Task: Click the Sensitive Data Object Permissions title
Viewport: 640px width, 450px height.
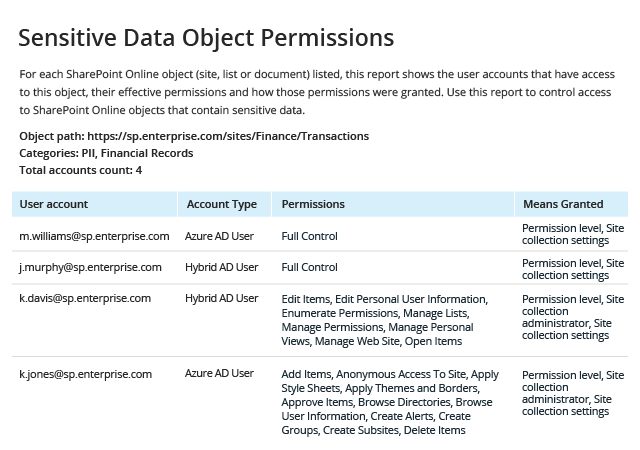Action: pyautogui.click(x=206, y=38)
